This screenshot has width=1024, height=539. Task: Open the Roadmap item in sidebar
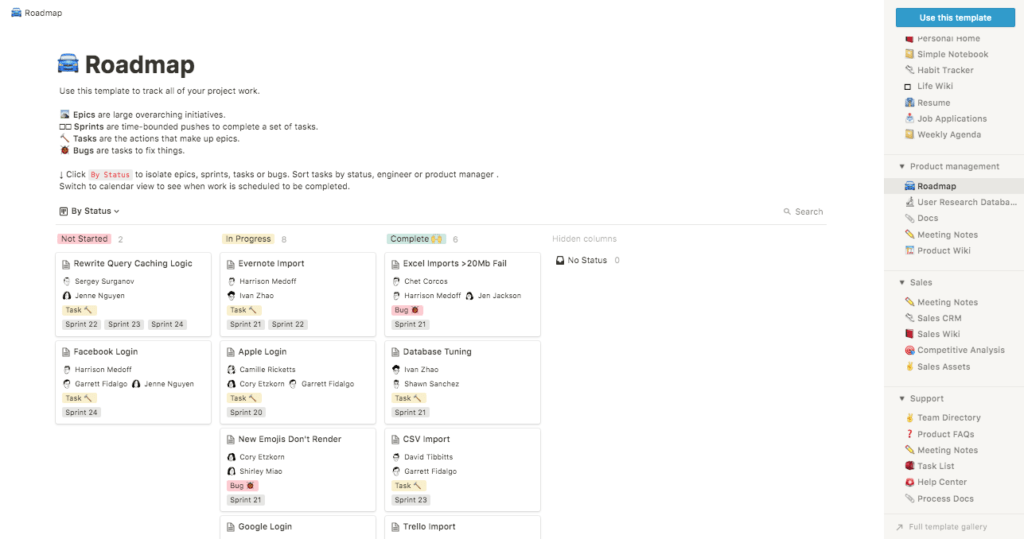(954, 186)
